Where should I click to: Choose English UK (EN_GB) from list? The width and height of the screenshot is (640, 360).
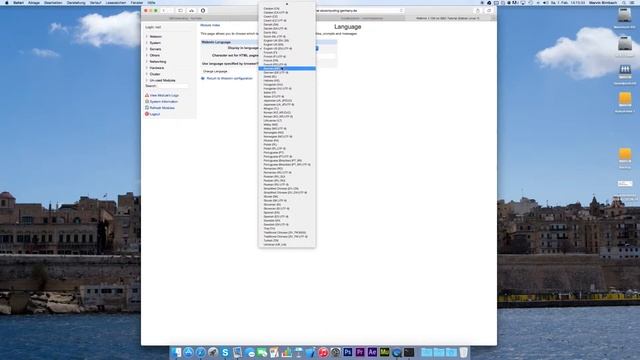287,40
